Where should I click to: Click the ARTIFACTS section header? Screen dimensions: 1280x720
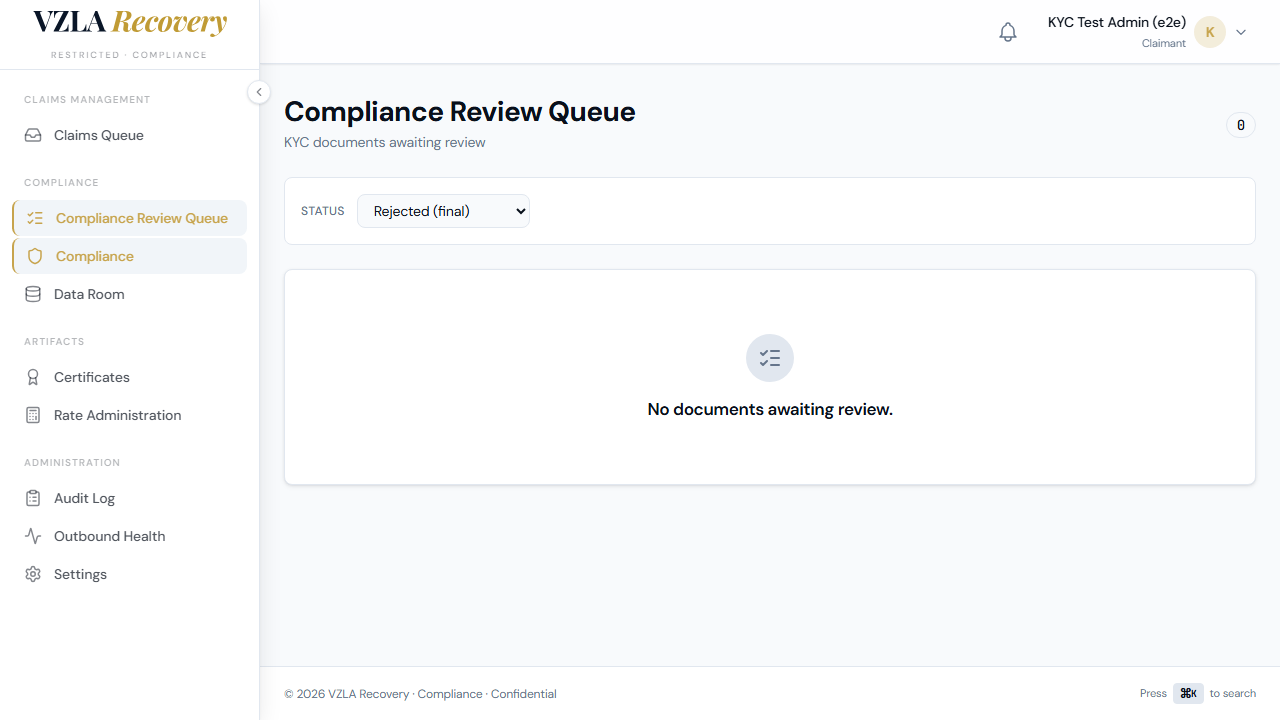pyautogui.click(x=54, y=342)
